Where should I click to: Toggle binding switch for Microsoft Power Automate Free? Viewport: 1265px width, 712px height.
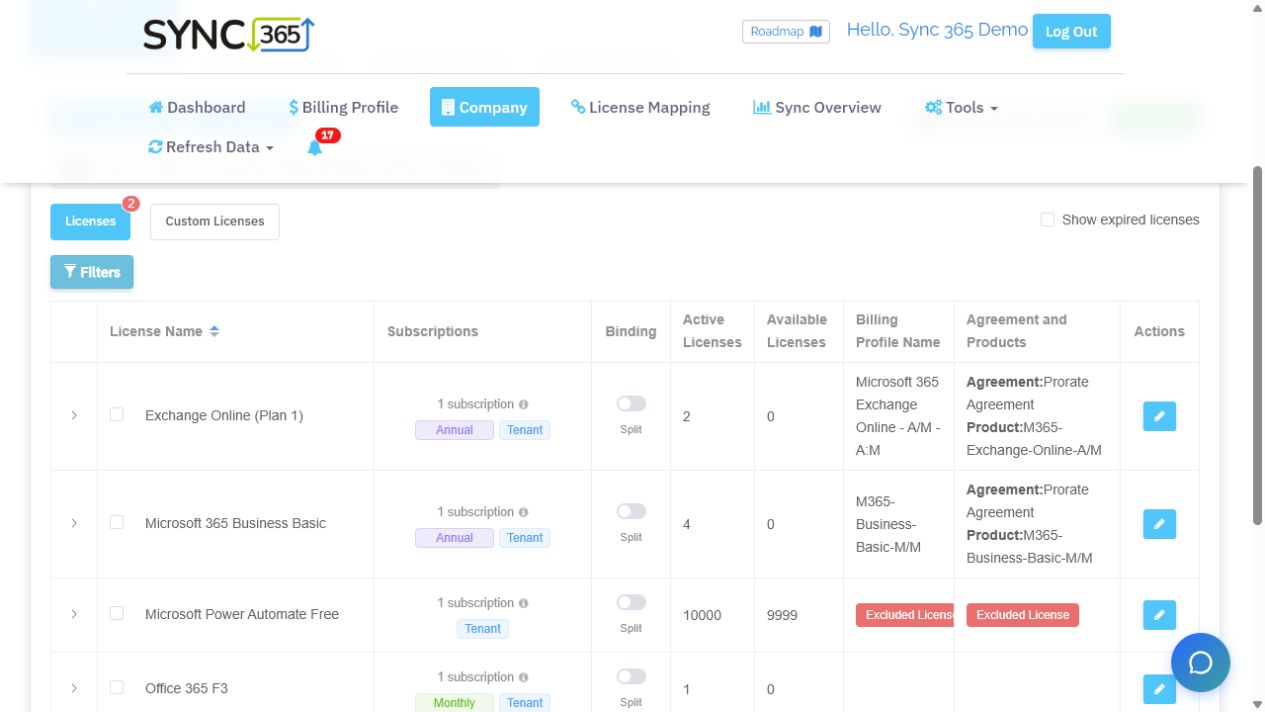(631, 602)
